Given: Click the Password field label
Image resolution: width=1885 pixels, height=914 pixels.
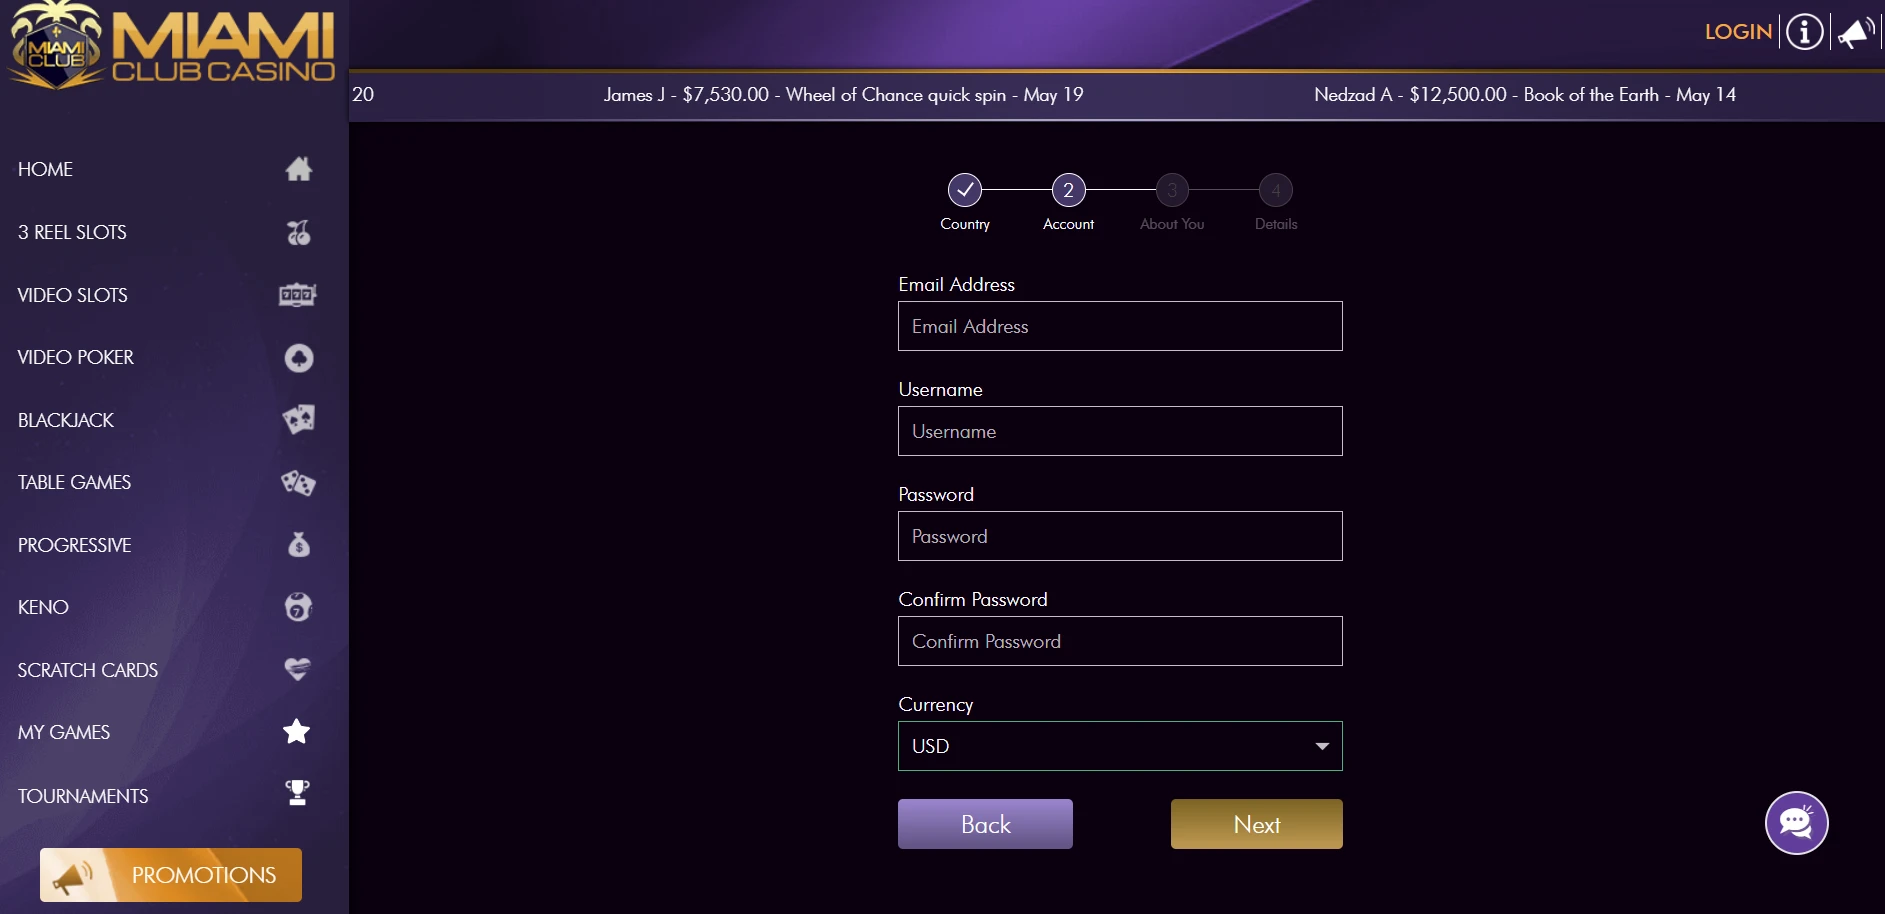Looking at the screenshot, I should [936, 495].
